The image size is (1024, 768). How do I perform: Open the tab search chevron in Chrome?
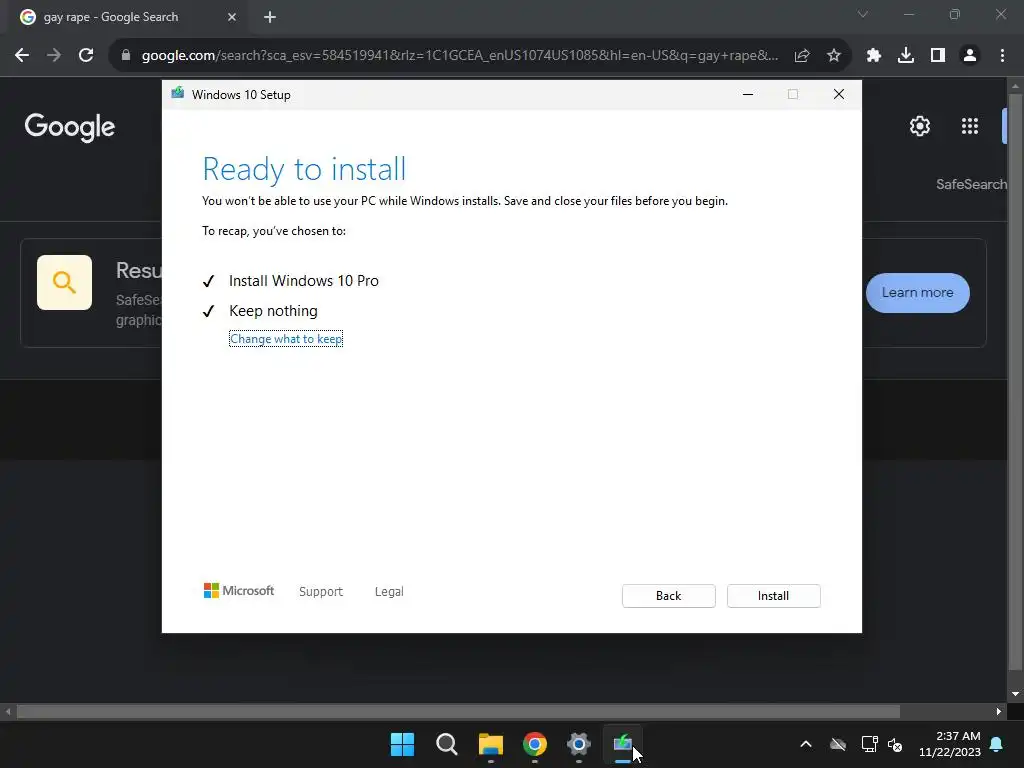click(863, 14)
